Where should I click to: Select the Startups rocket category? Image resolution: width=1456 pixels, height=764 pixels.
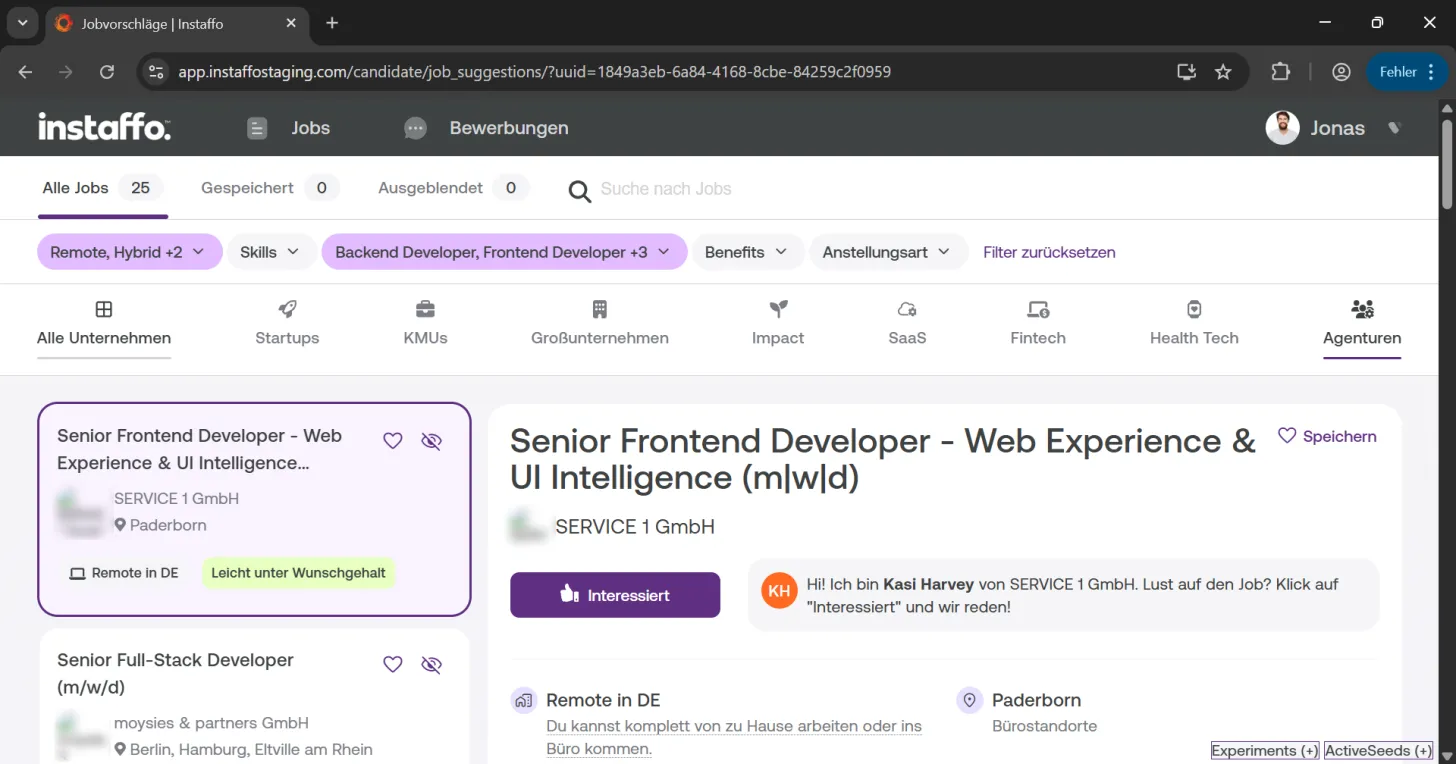pyautogui.click(x=287, y=324)
